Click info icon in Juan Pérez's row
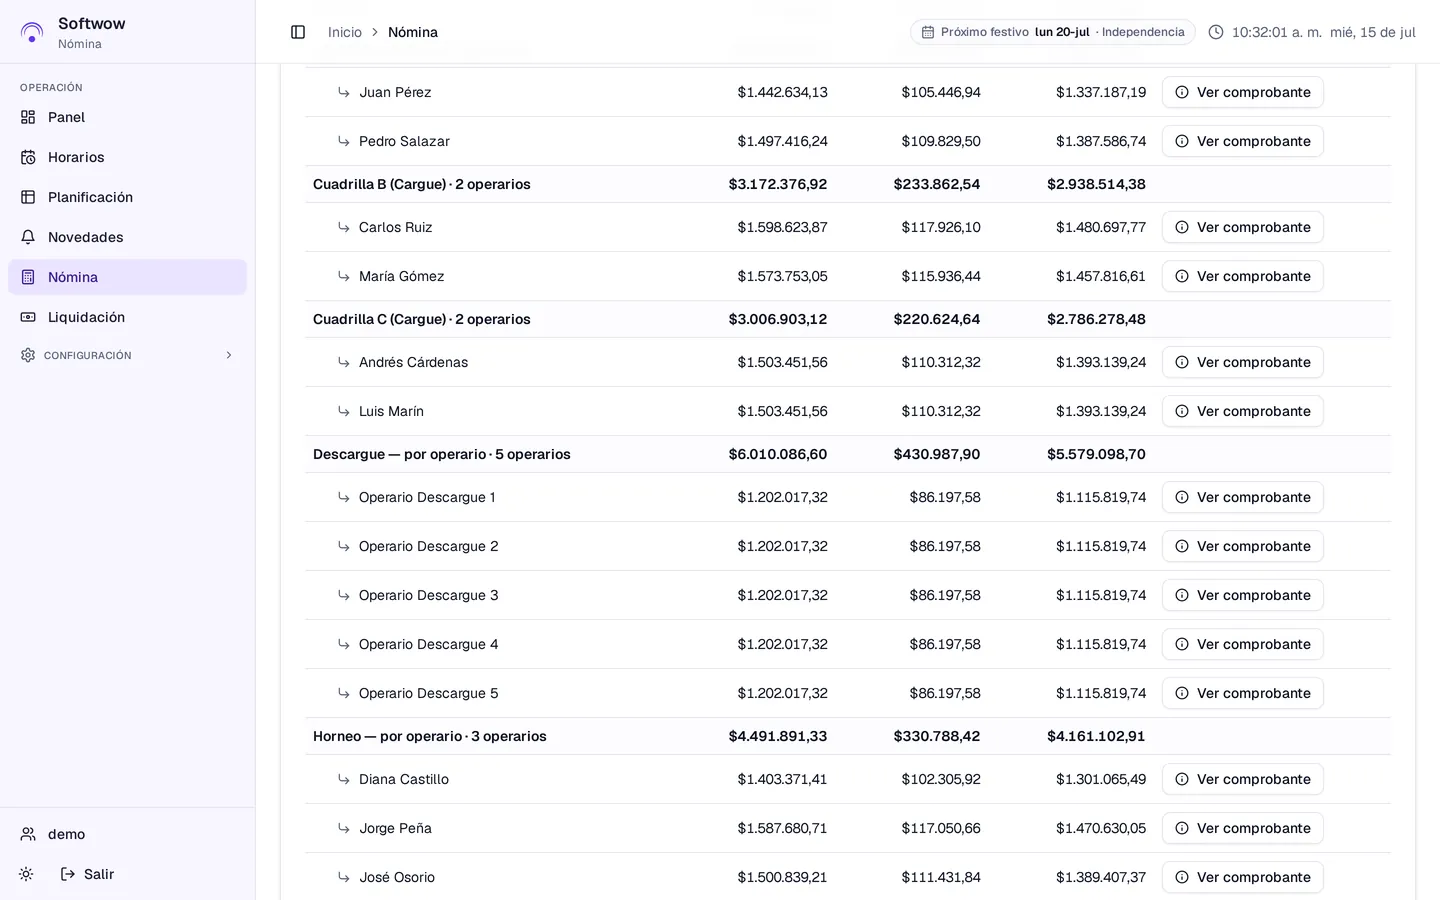This screenshot has height=900, width=1440. pos(1182,92)
